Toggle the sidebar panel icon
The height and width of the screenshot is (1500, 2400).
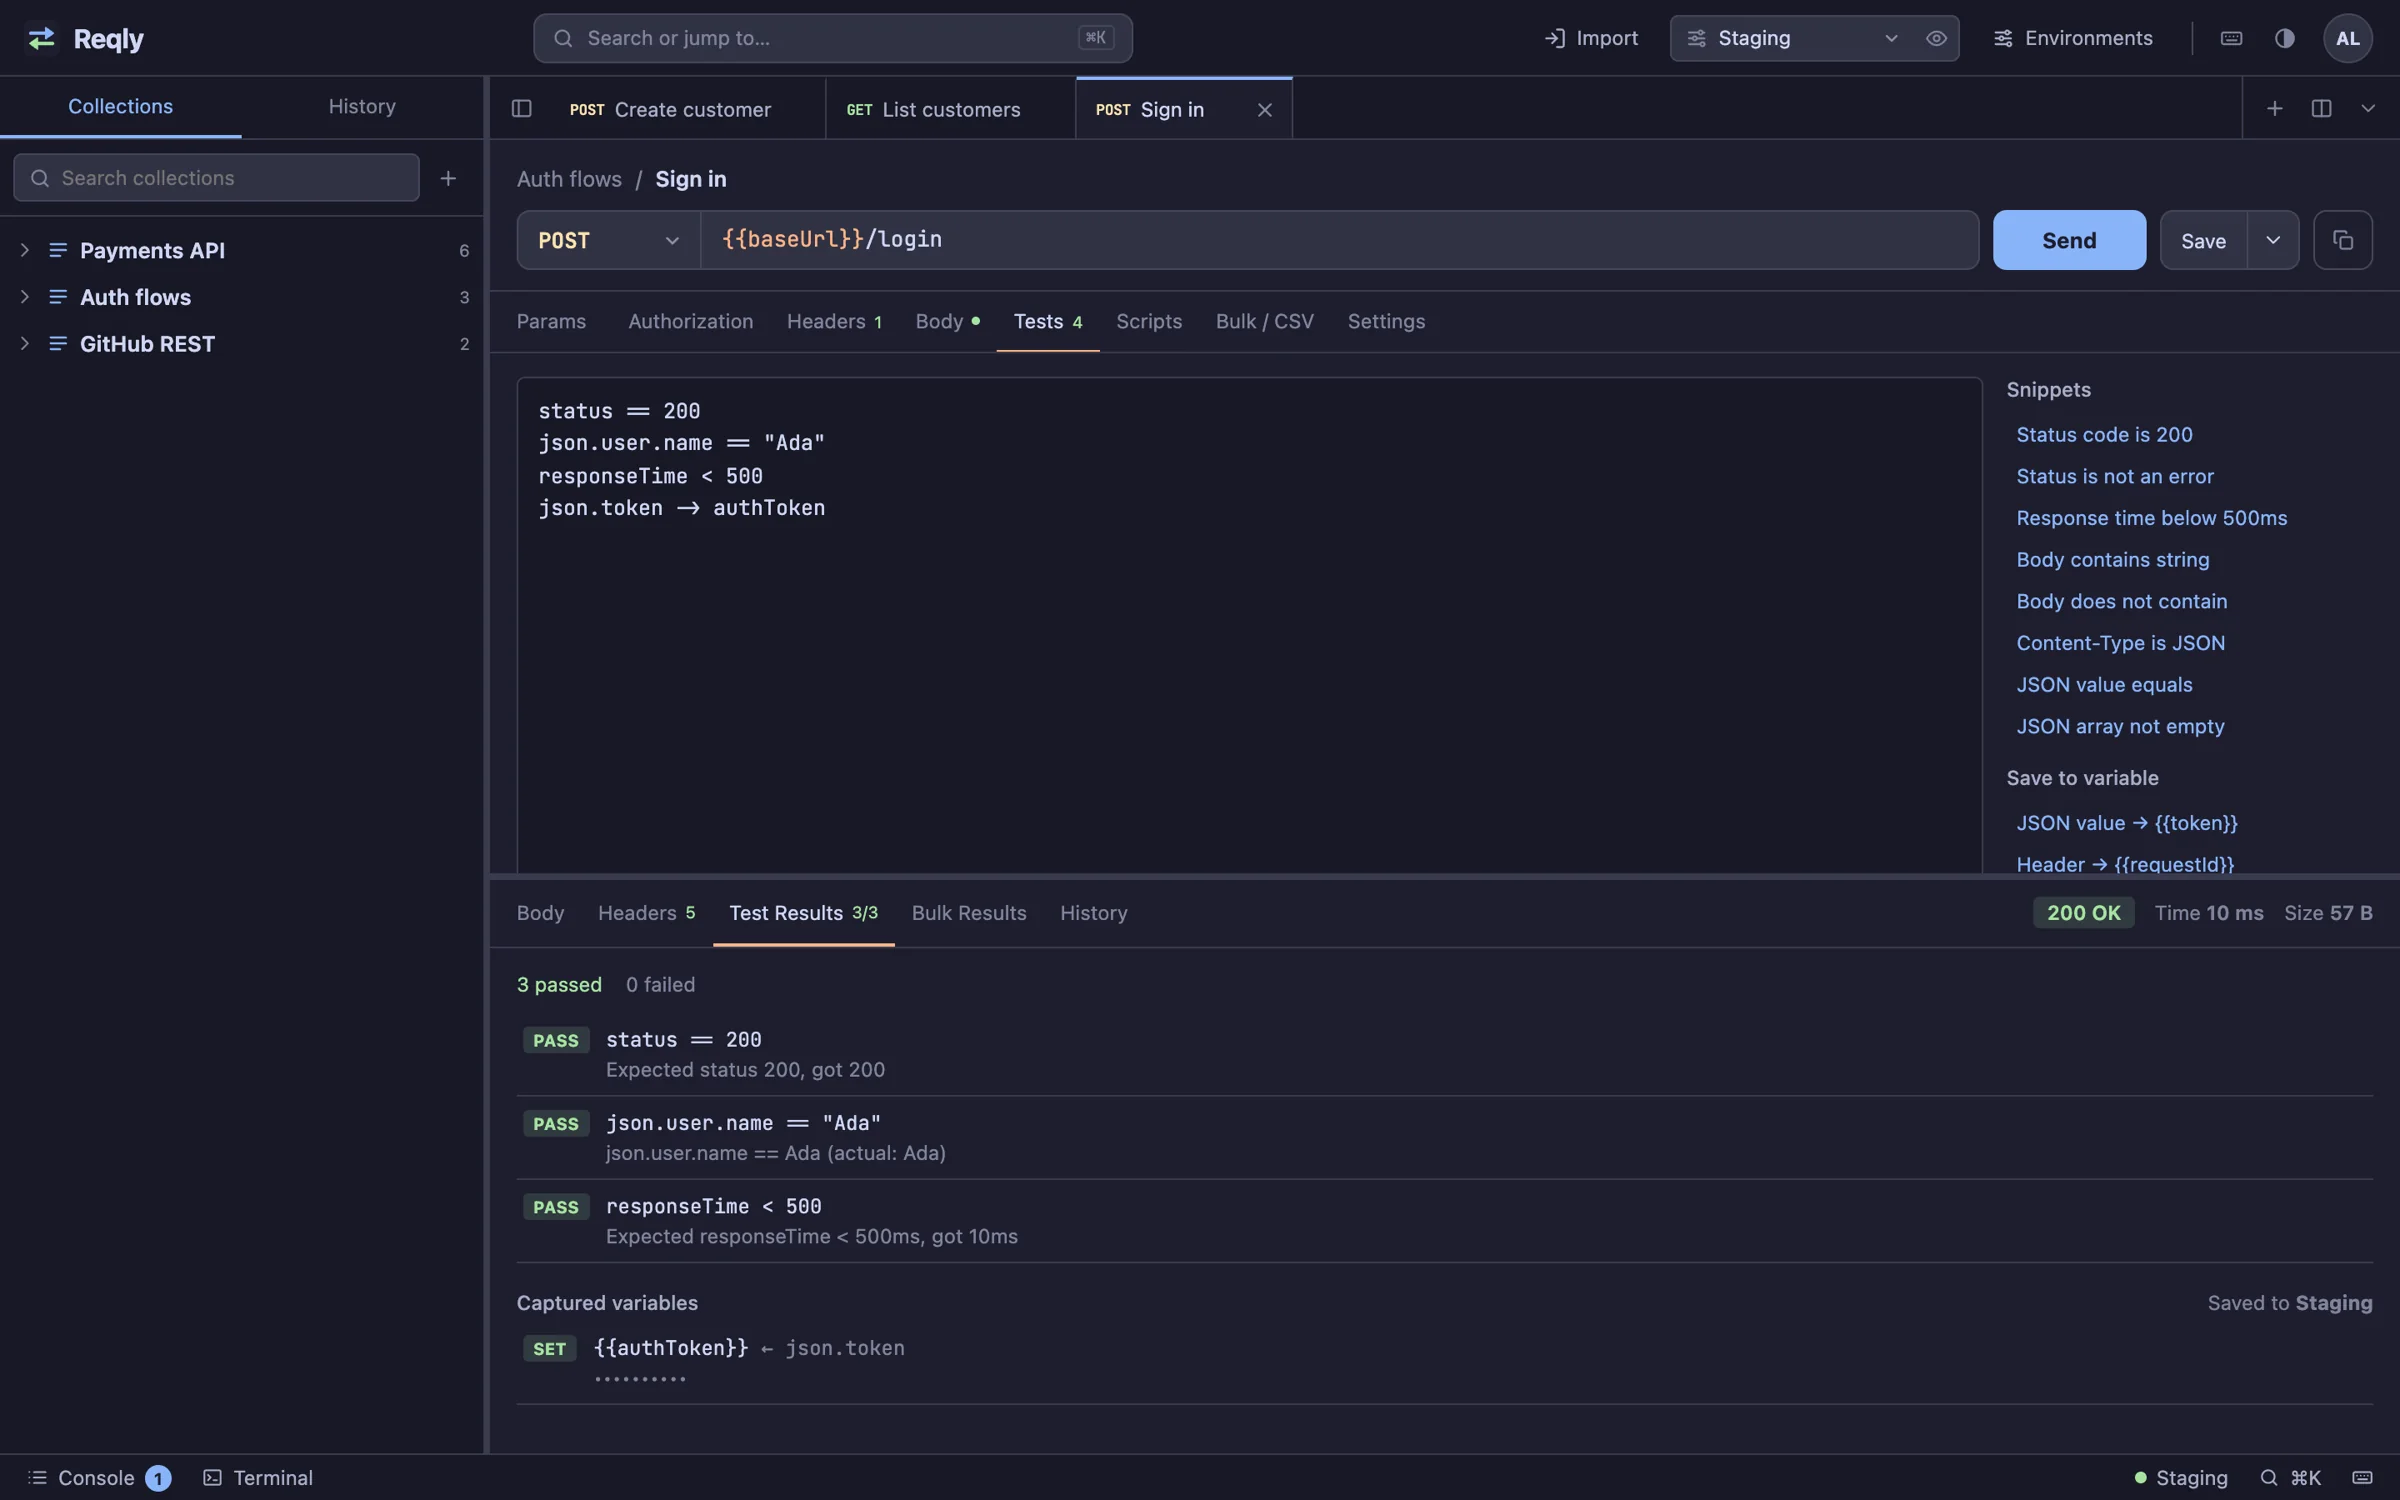click(x=521, y=108)
